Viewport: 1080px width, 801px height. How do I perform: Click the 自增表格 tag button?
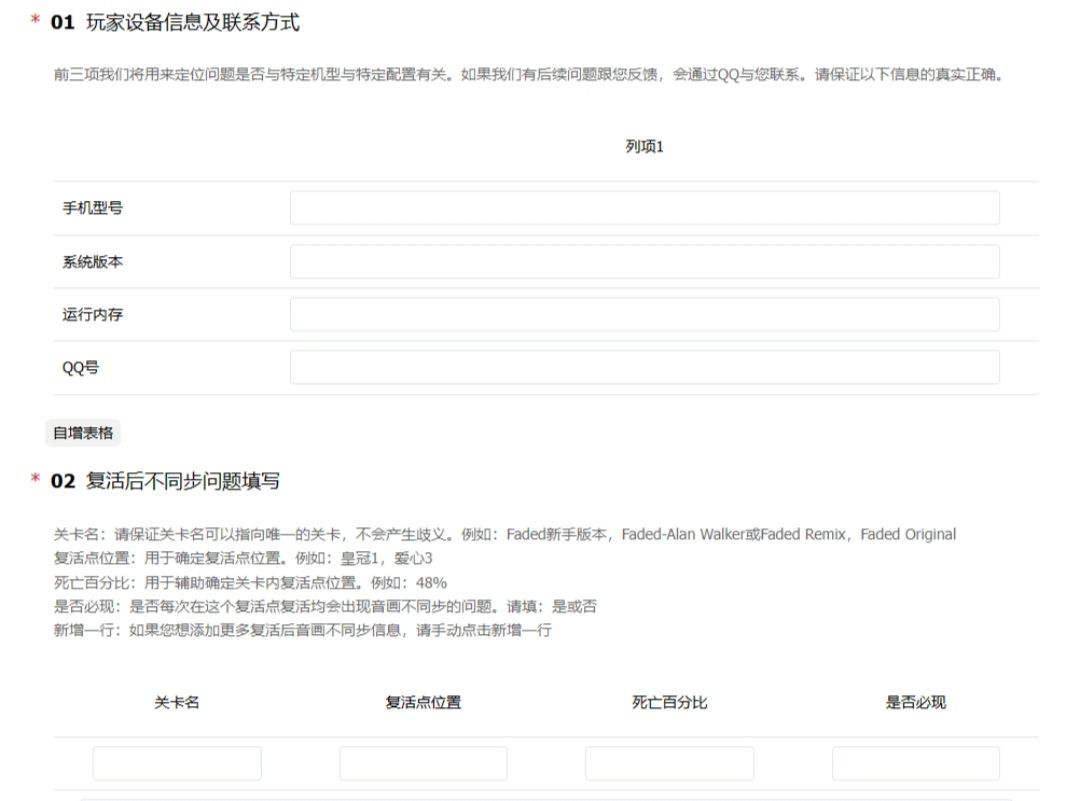click(x=83, y=433)
